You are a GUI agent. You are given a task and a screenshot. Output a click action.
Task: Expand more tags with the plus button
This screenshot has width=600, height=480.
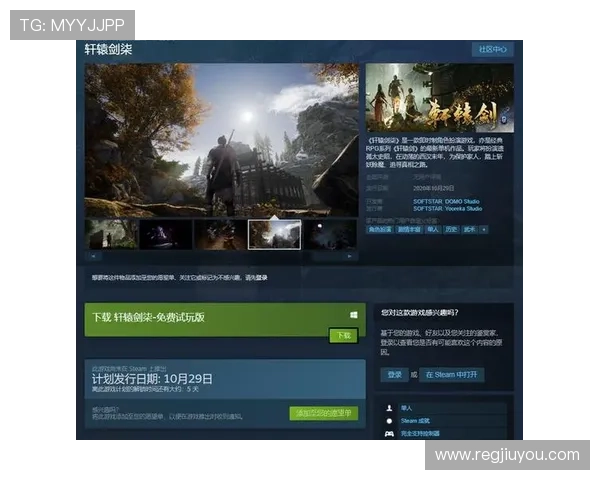(484, 229)
